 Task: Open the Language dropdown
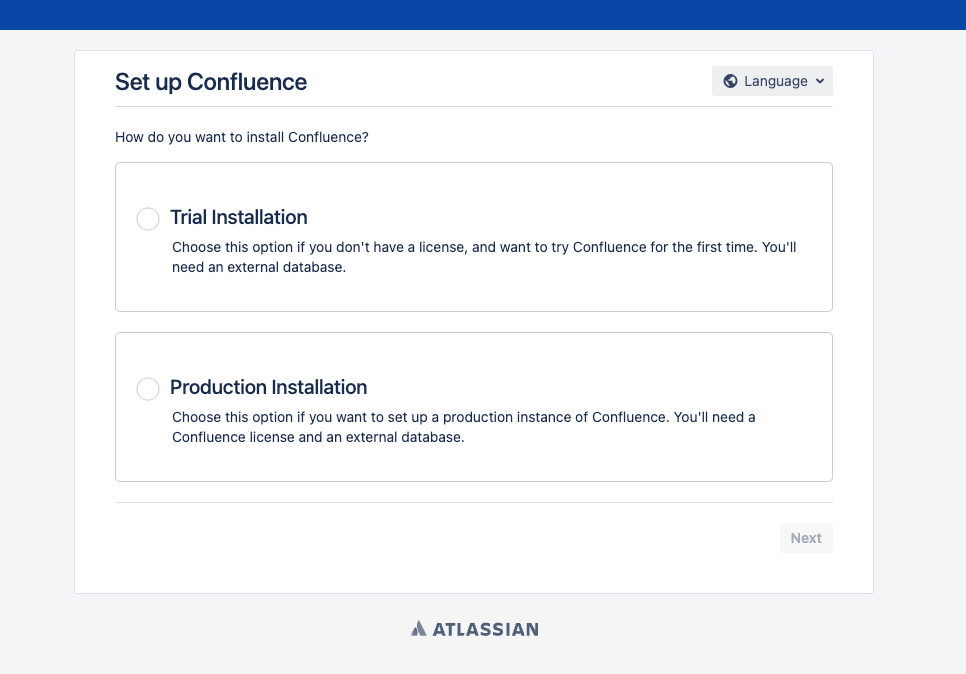click(772, 81)
